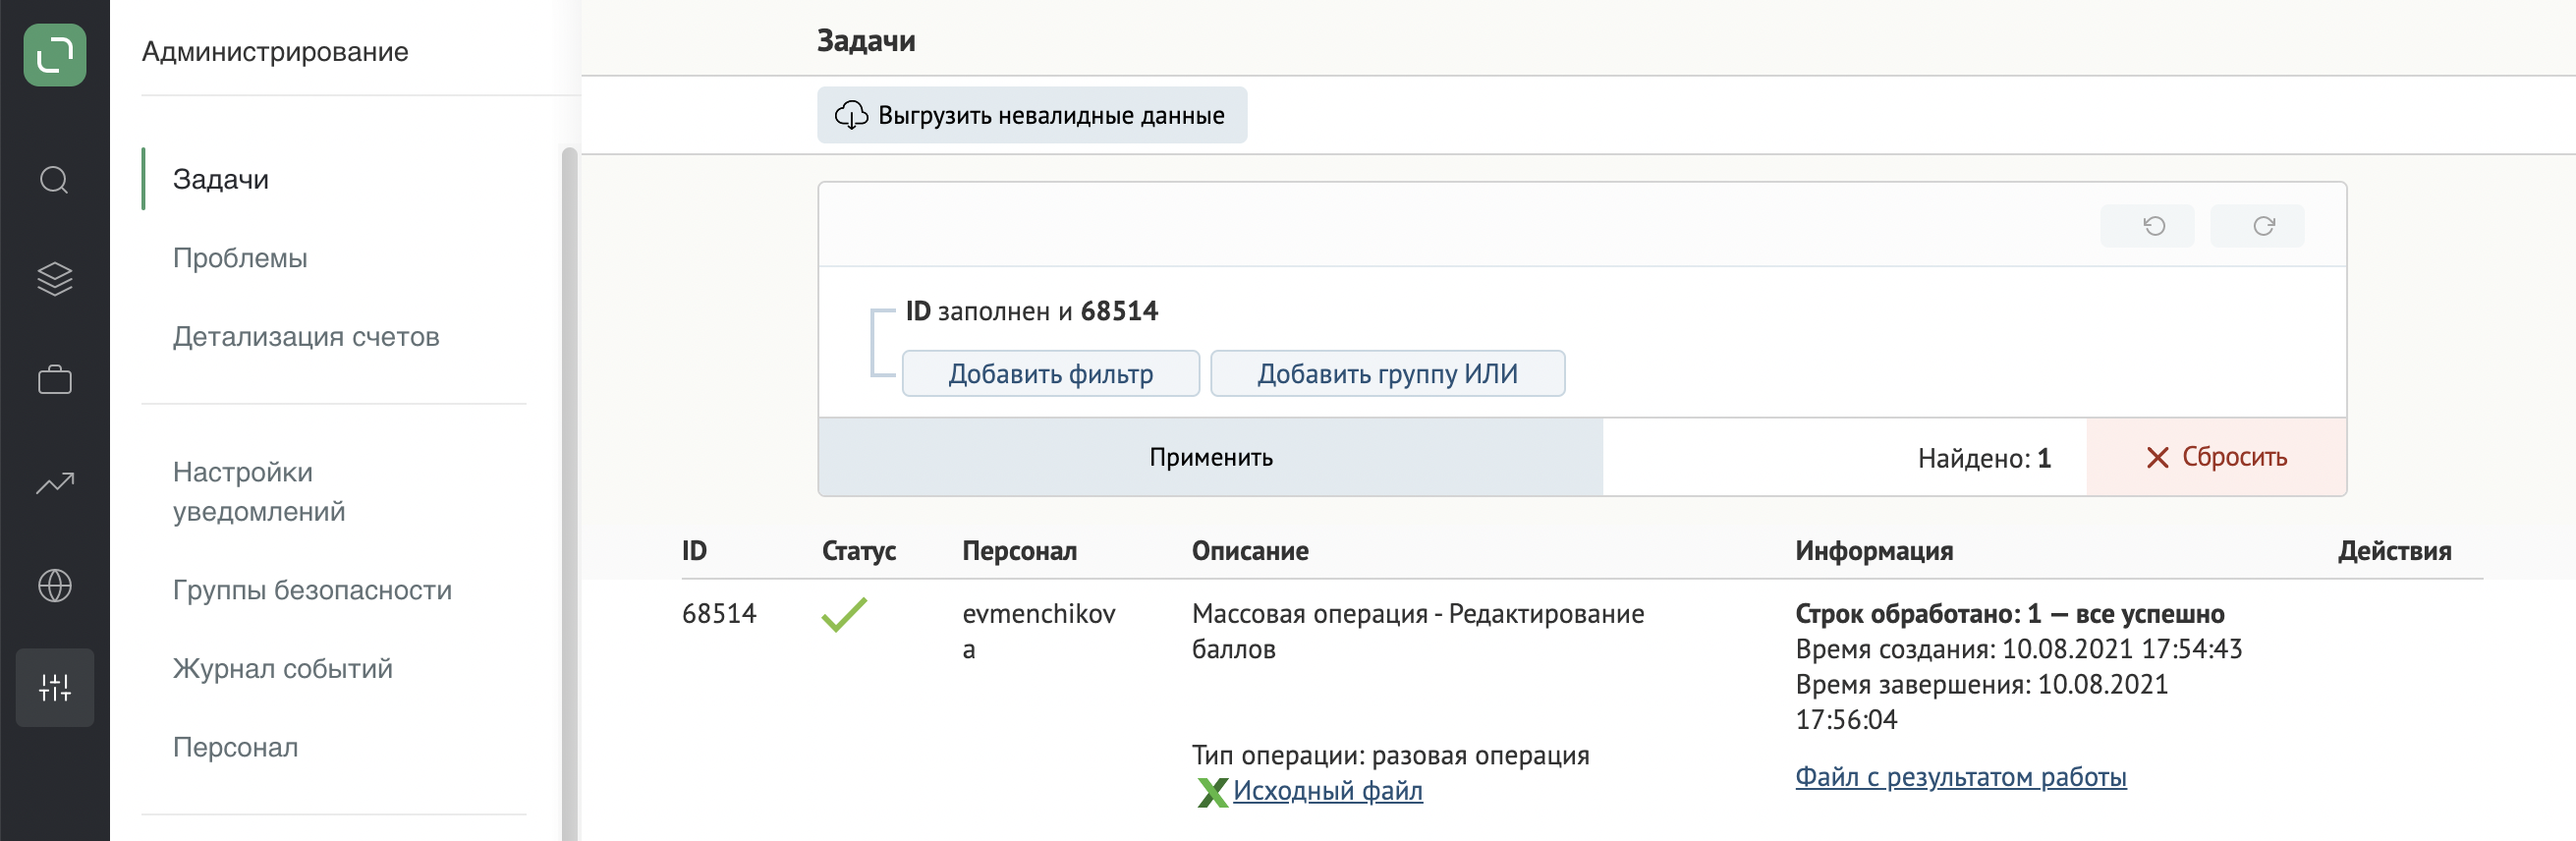Open Файл с результатом работы link

click(1961, 777)
